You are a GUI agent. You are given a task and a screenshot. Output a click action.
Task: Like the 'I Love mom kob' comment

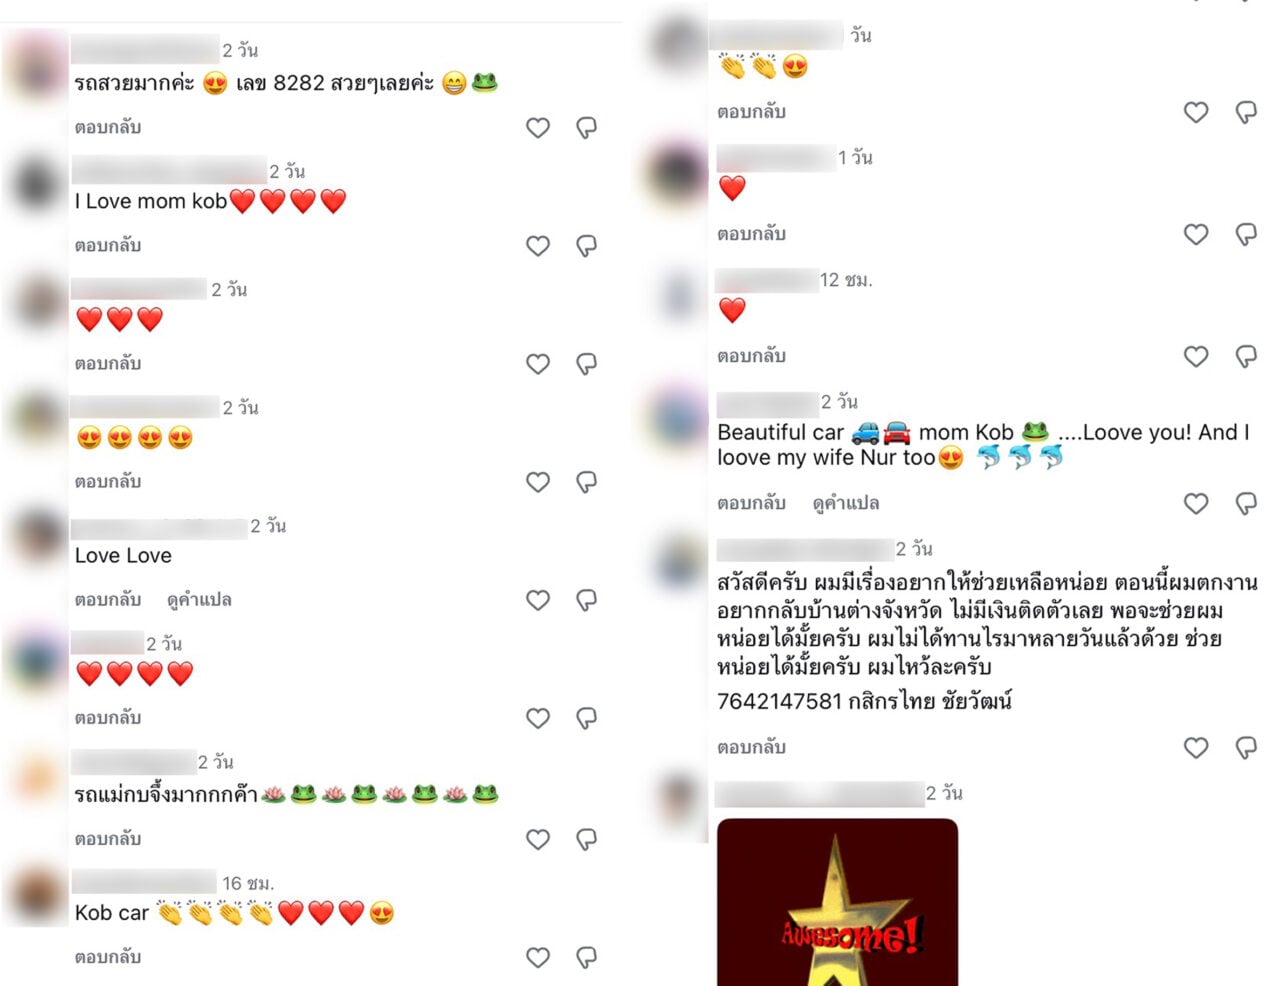[538, 246]
